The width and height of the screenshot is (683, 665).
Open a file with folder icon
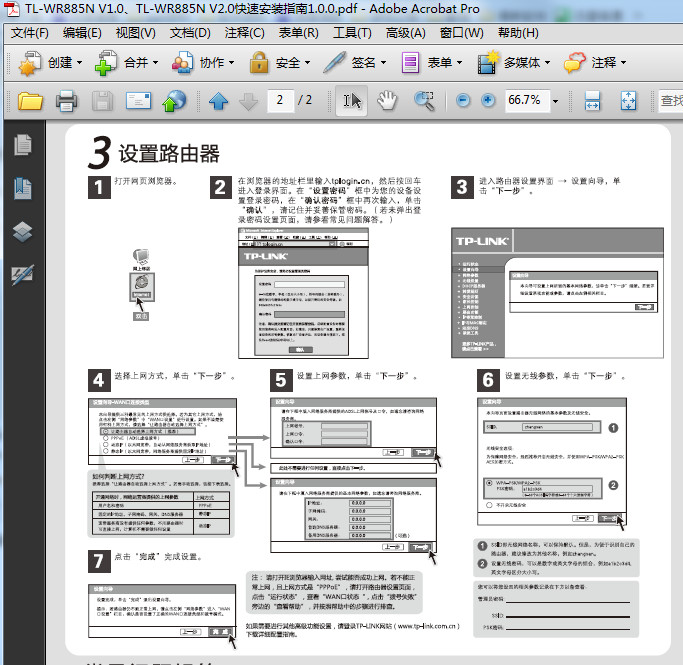click(30, 101)
